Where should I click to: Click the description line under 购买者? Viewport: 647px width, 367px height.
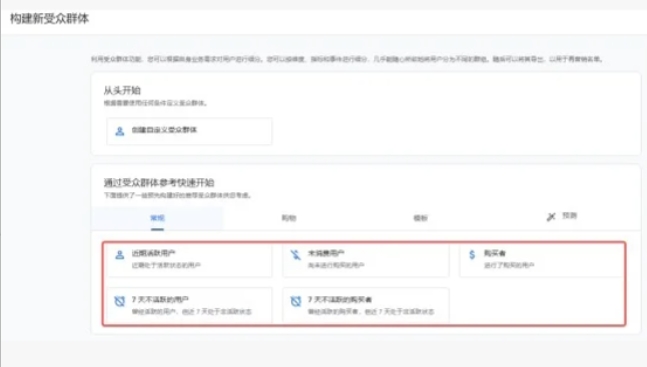point(509,265)
